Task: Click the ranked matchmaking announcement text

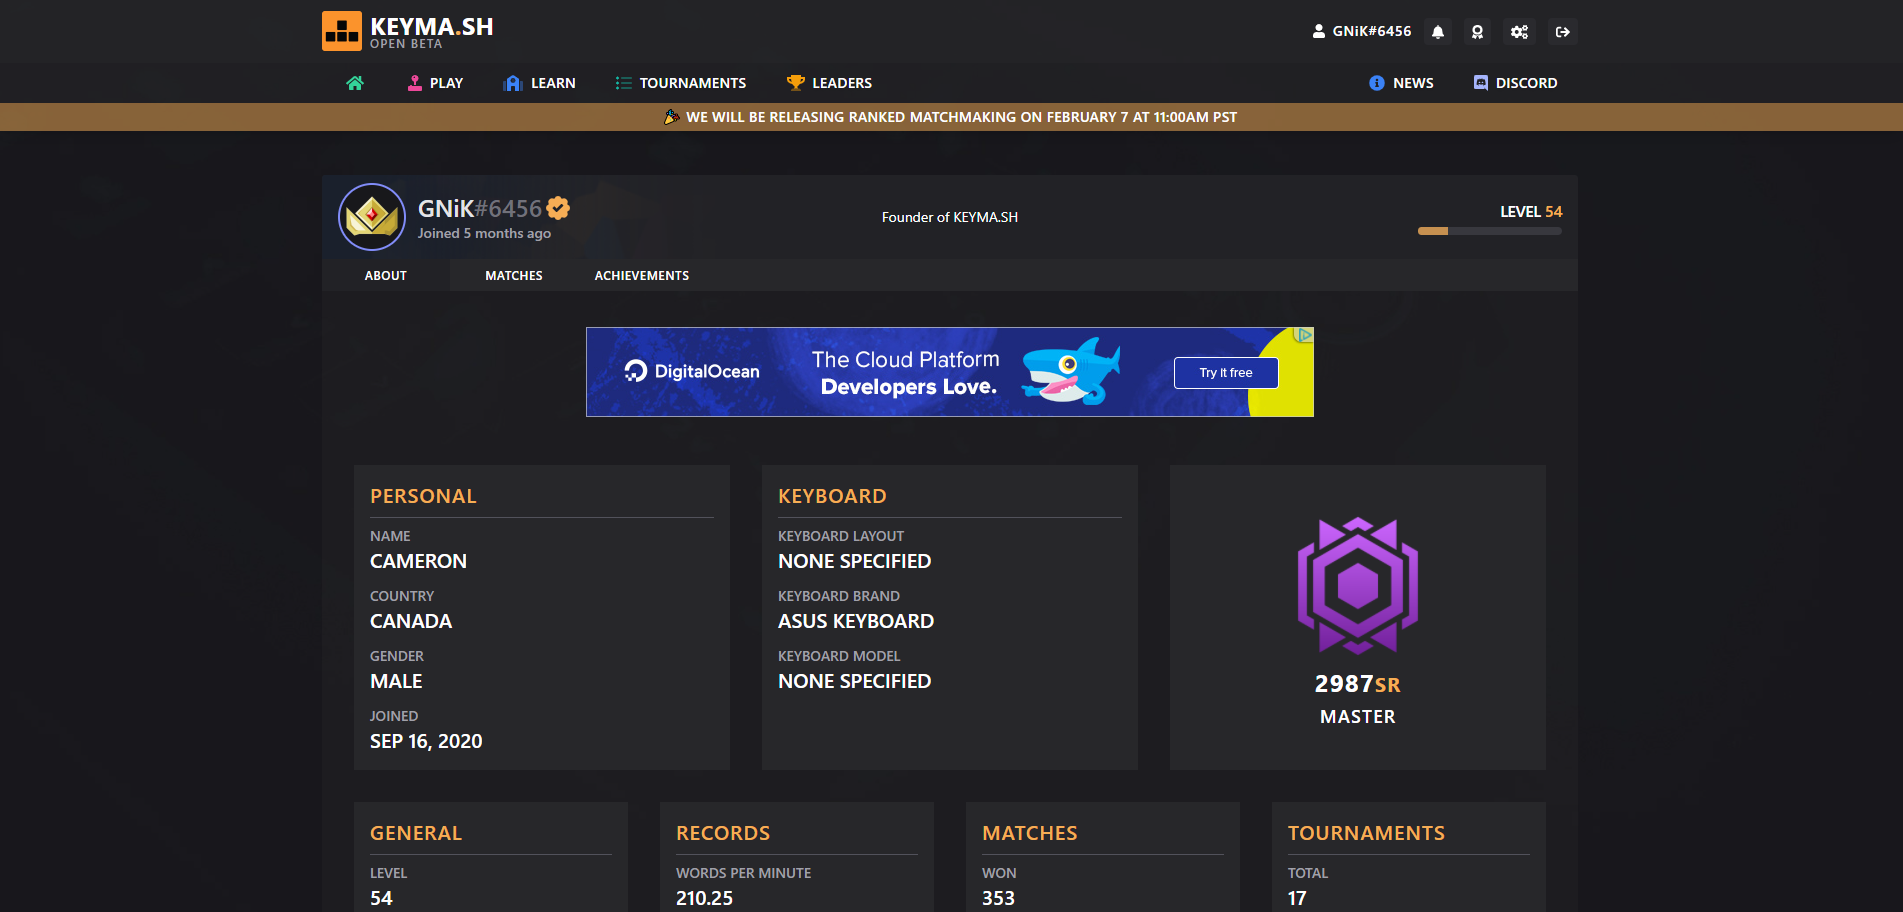Action: tap(961, 117)
